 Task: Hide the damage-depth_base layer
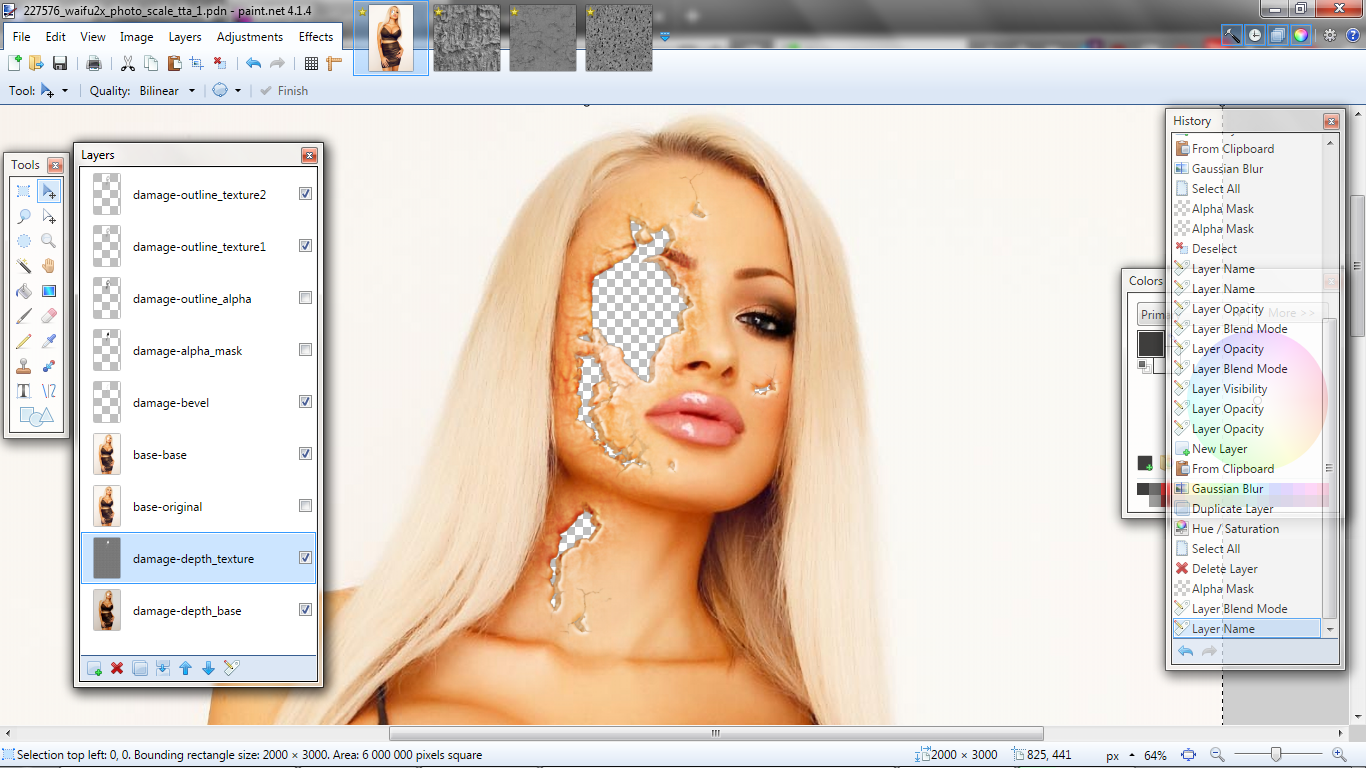305,610
